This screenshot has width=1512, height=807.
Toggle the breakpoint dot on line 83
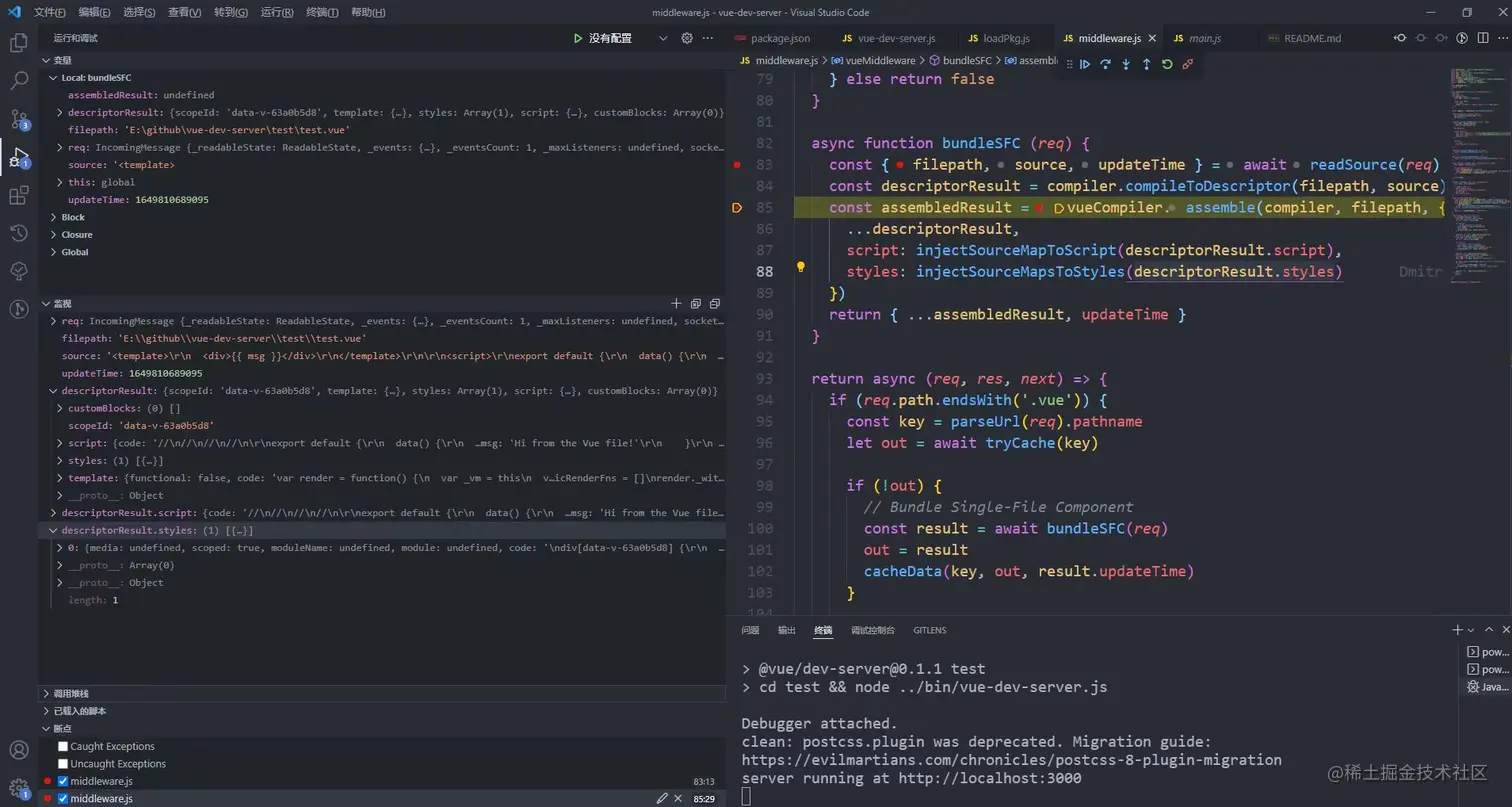(x=737, y=164)
